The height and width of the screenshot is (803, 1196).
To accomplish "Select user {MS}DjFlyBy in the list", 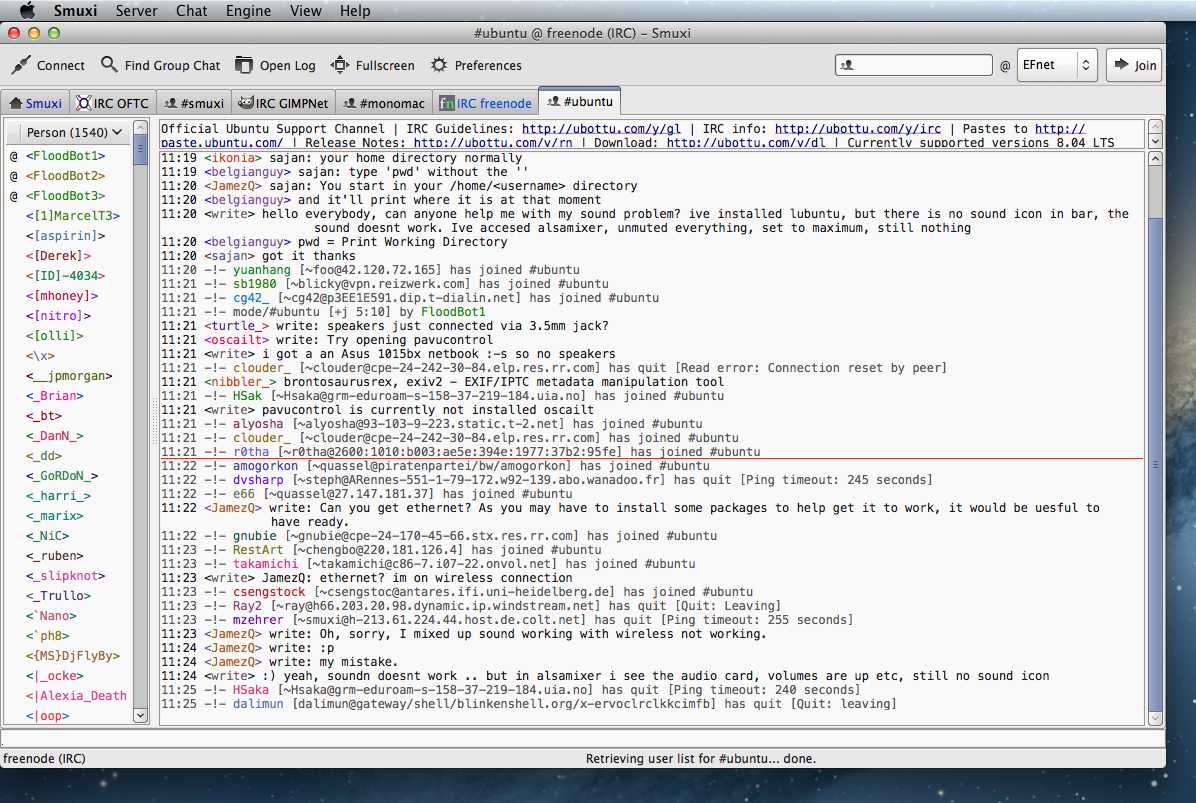I will click(x=73, y=656).
